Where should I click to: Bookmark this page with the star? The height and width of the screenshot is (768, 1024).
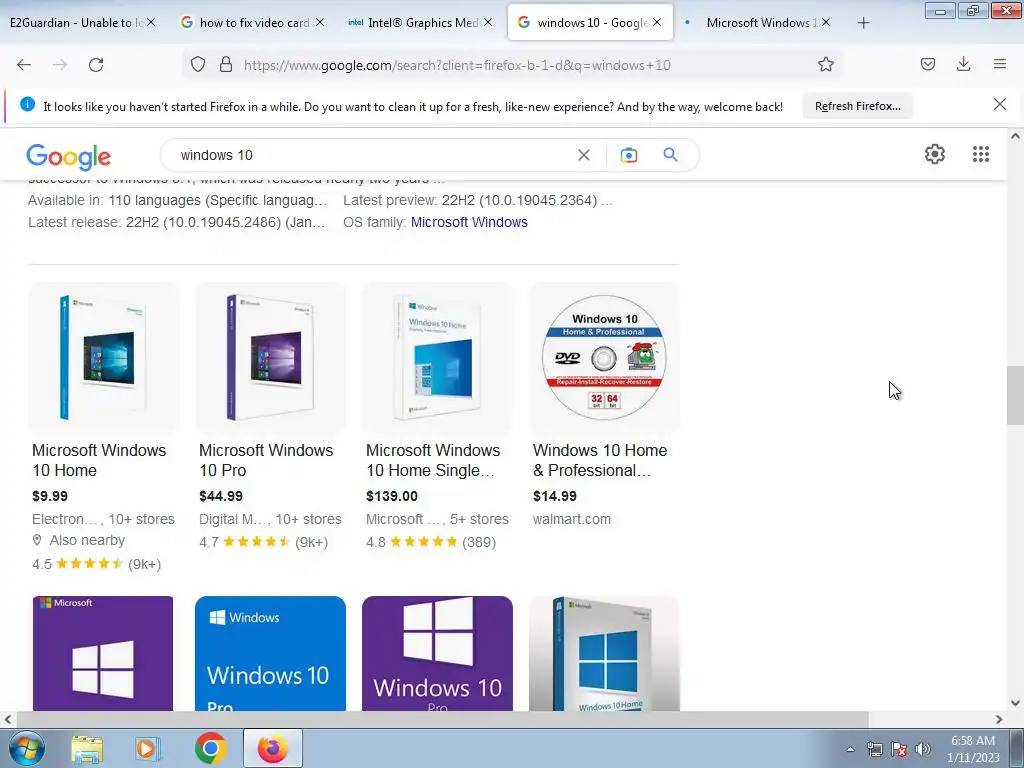pos(825,64)
